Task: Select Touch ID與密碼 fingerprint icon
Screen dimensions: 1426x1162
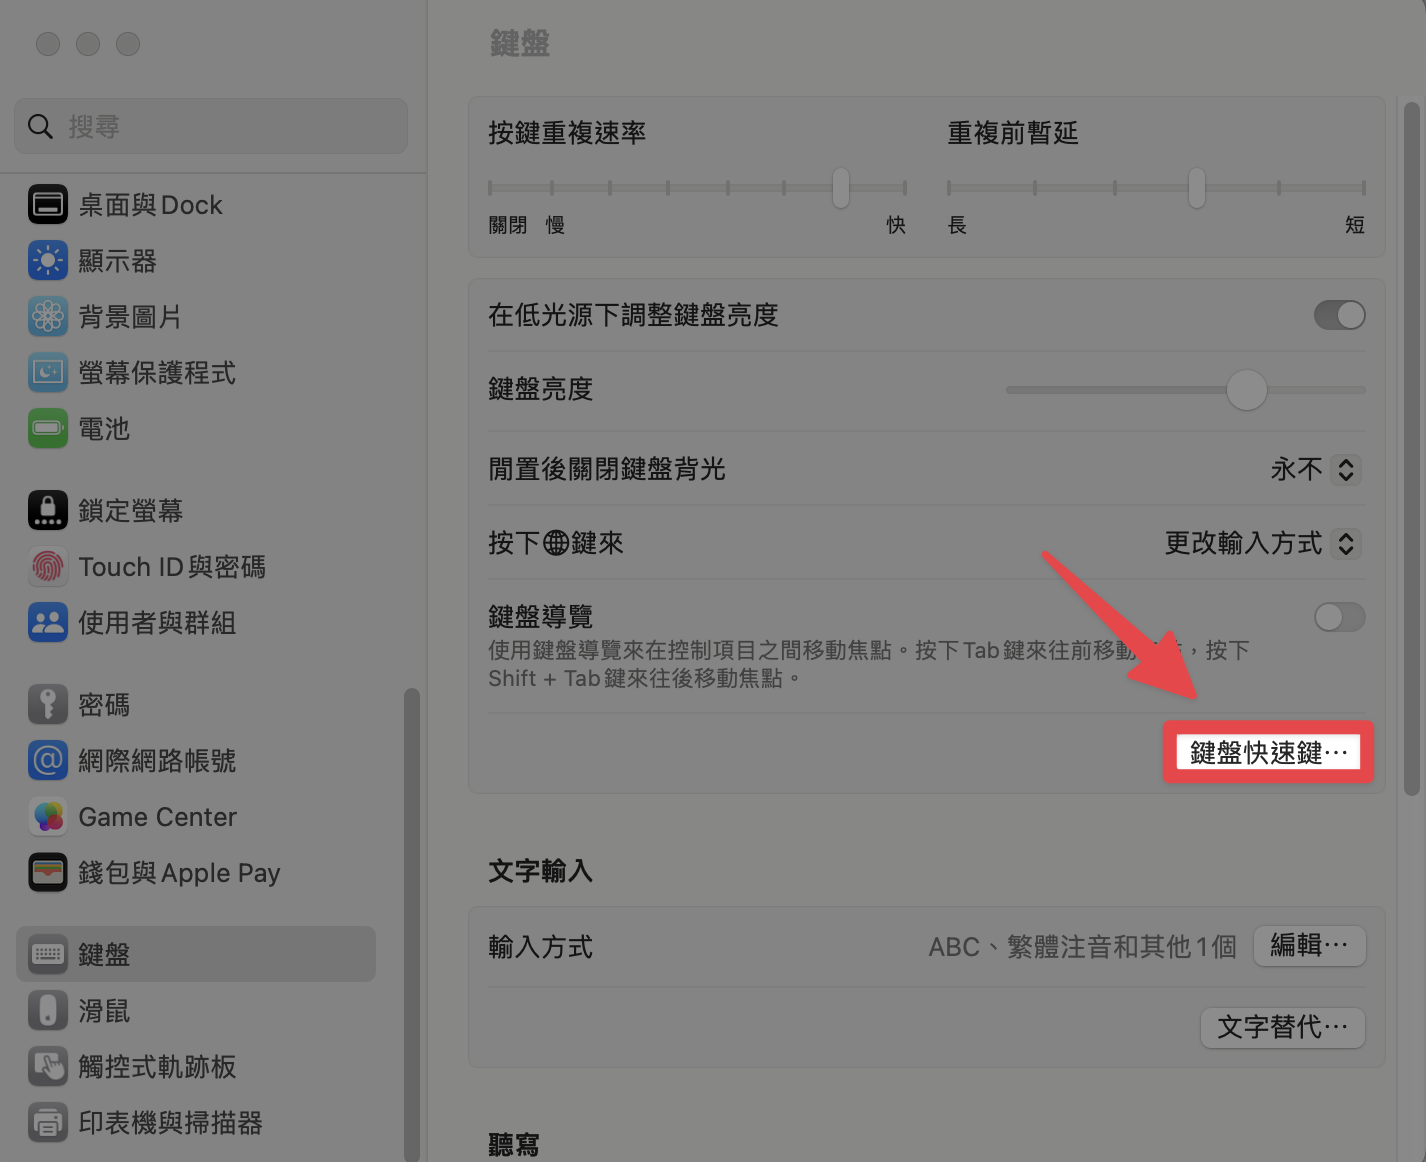Action: coord(48,567)
